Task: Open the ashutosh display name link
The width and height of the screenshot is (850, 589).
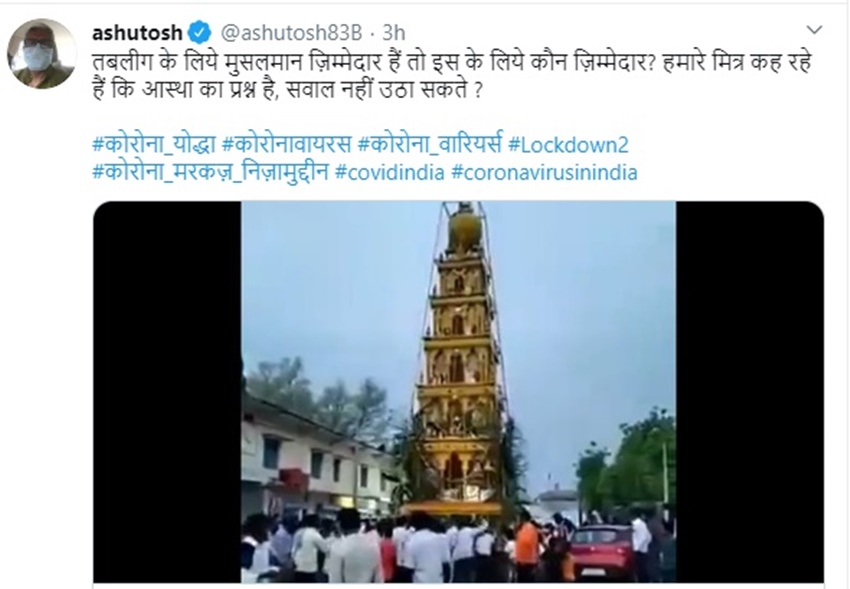Action: coord(138,33)
